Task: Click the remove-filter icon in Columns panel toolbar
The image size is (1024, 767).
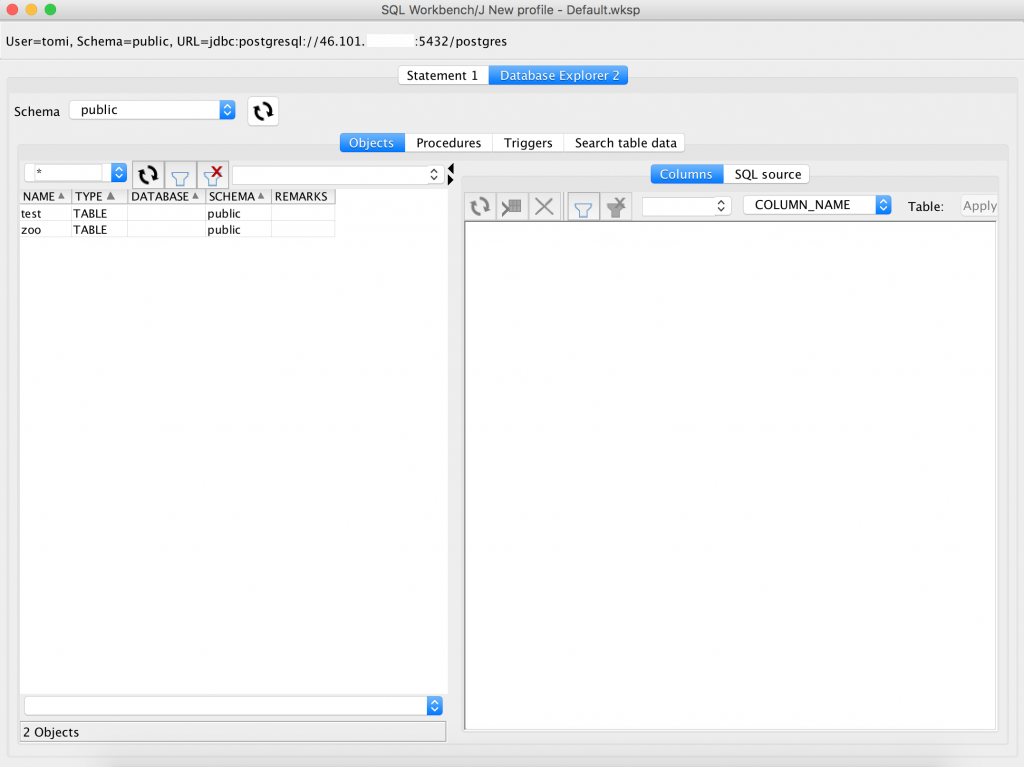Action: click(x=615, y=206)
